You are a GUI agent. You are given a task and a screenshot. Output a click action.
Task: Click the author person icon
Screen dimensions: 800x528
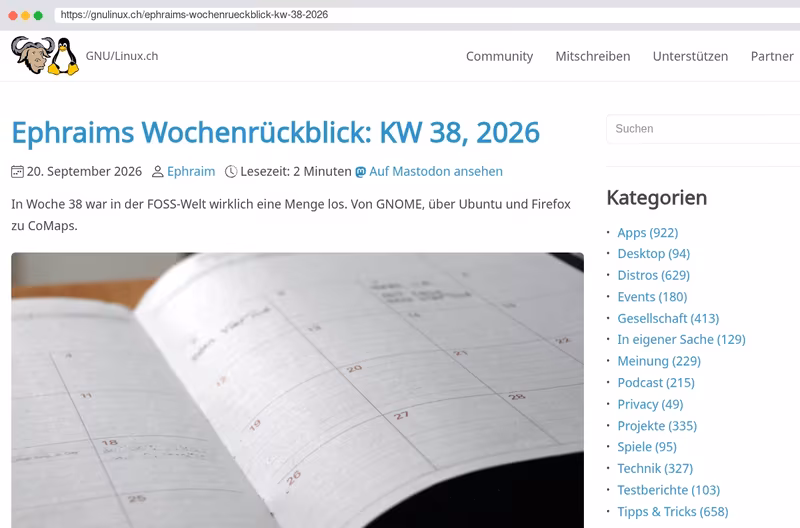(158, 171)
